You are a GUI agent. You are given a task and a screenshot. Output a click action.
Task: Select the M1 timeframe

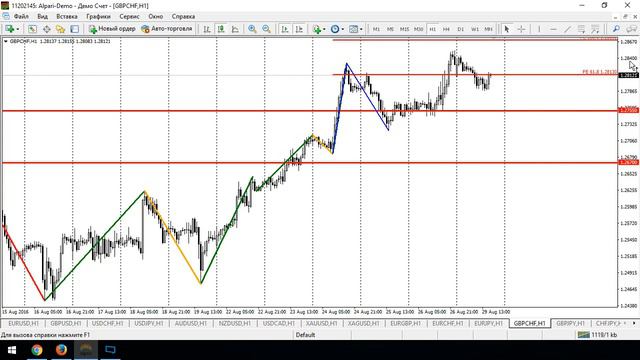pyautogui.click(x=376, y=29)
